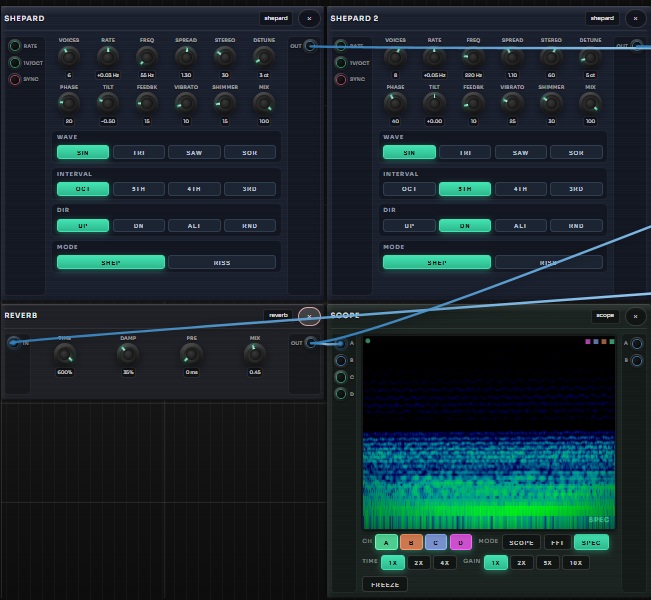Switch Scope mode to SCOPE
This screenshot has height=600, width=651.
519,542
